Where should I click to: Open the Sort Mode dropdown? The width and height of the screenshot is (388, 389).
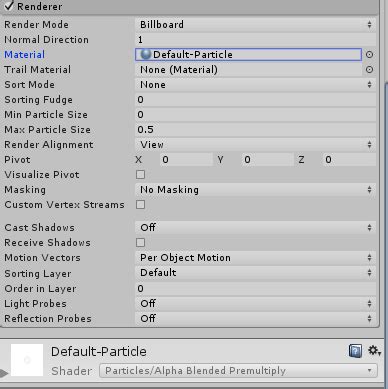[x=255, y=85]
